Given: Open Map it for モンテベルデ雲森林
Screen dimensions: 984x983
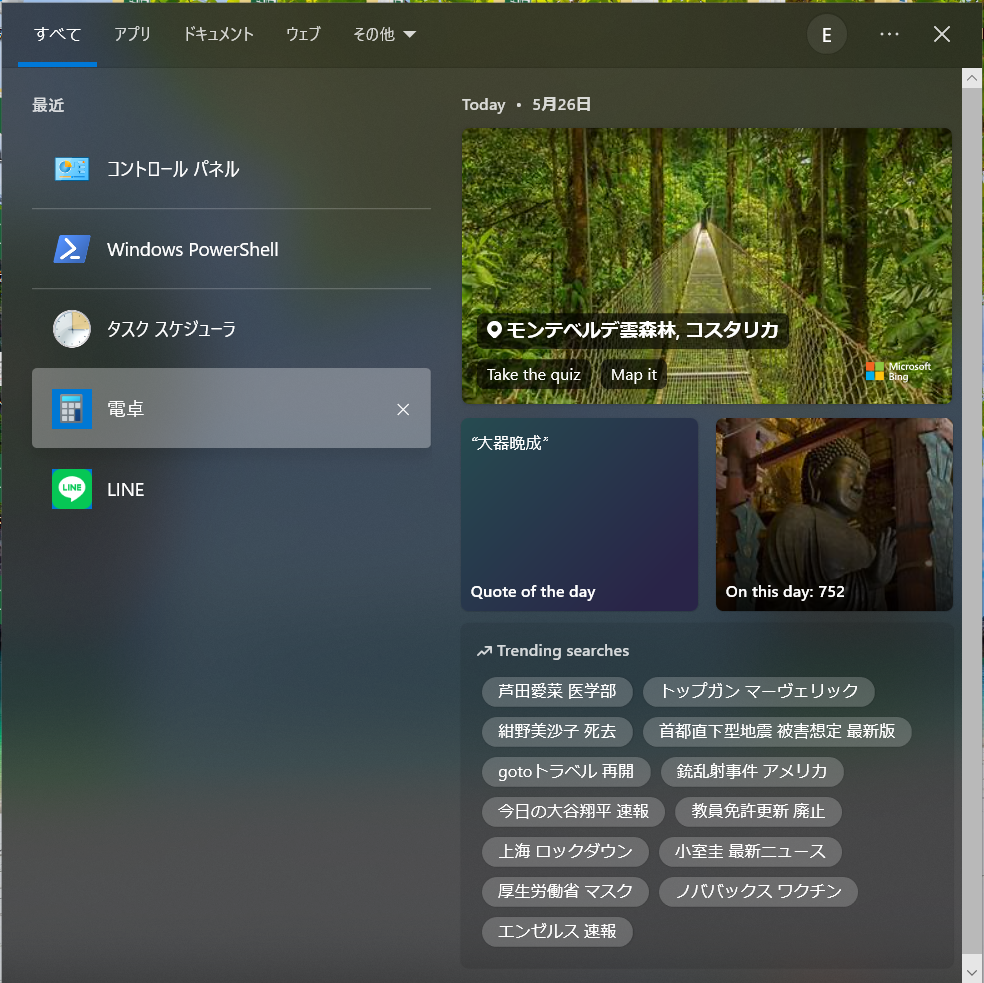Looking at the screenshot, I should [633, 374].
